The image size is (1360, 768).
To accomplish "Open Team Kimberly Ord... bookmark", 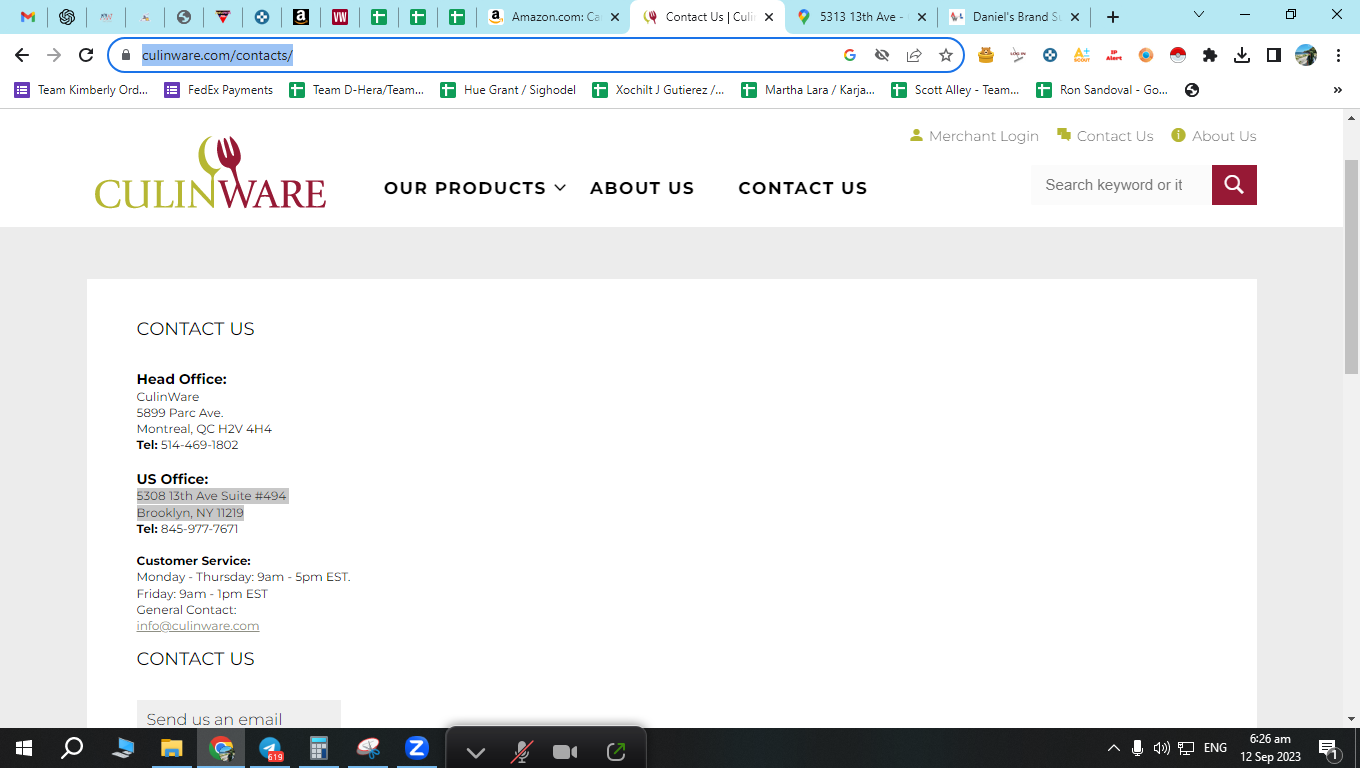I will 81,90.
